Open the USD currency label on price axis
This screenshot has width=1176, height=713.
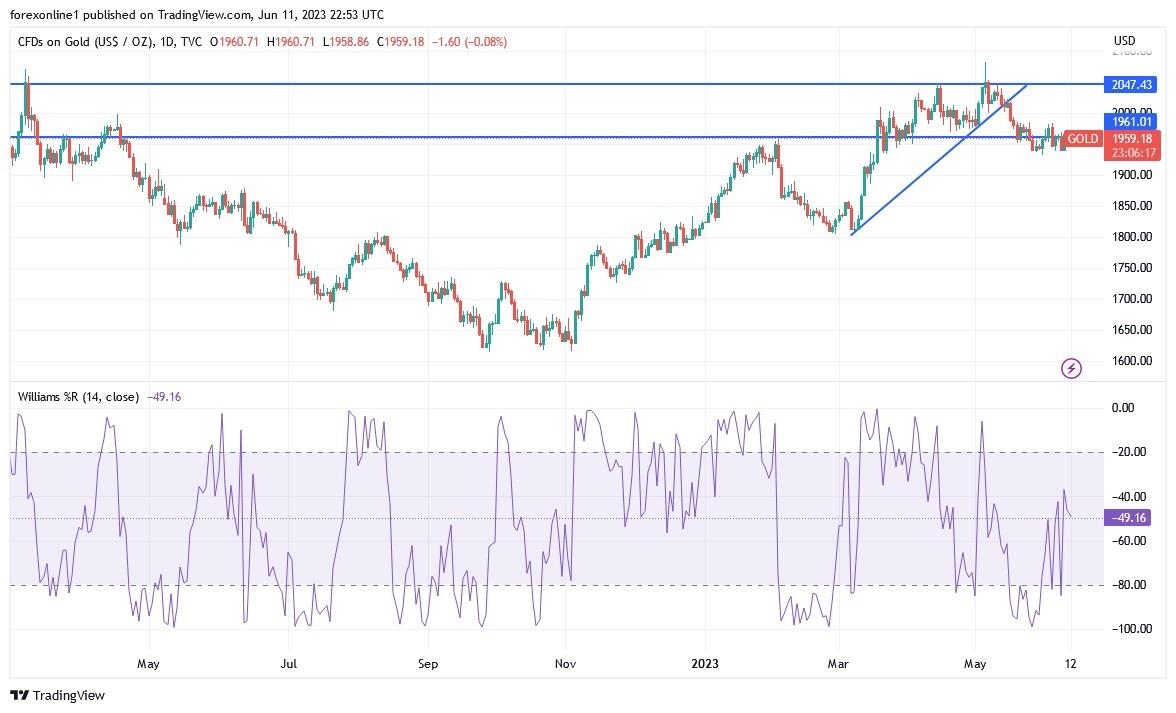(x=1125, y=39)
